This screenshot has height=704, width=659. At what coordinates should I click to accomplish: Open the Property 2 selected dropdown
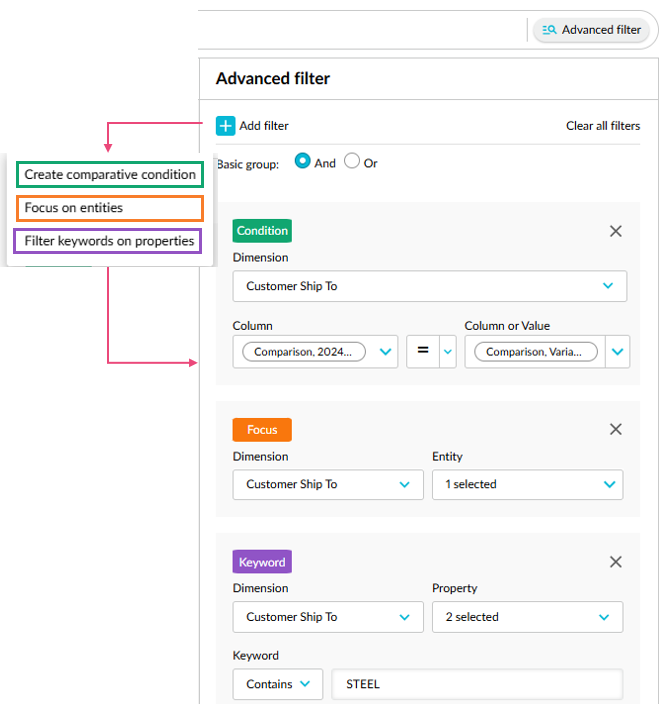[x=527, y=617]
